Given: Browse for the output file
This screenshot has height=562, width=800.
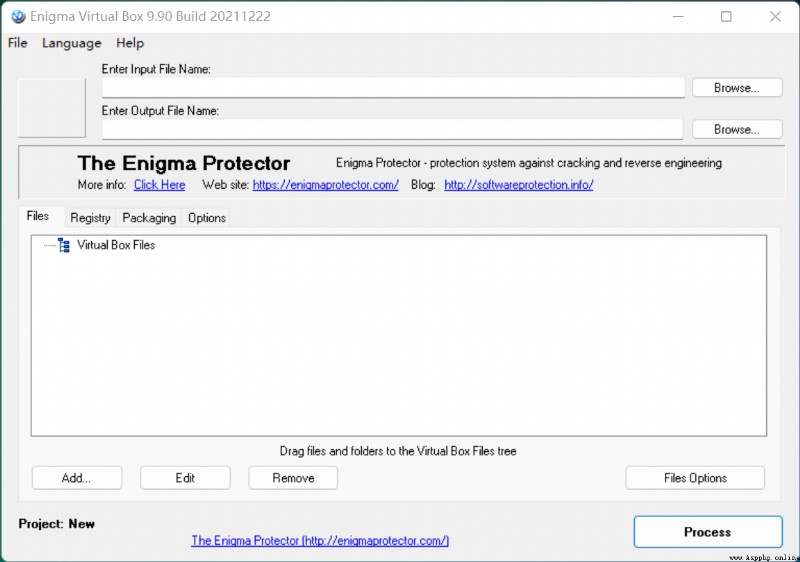Looking at the screenshot, I should pyautogui.click(x=737, y=130).
